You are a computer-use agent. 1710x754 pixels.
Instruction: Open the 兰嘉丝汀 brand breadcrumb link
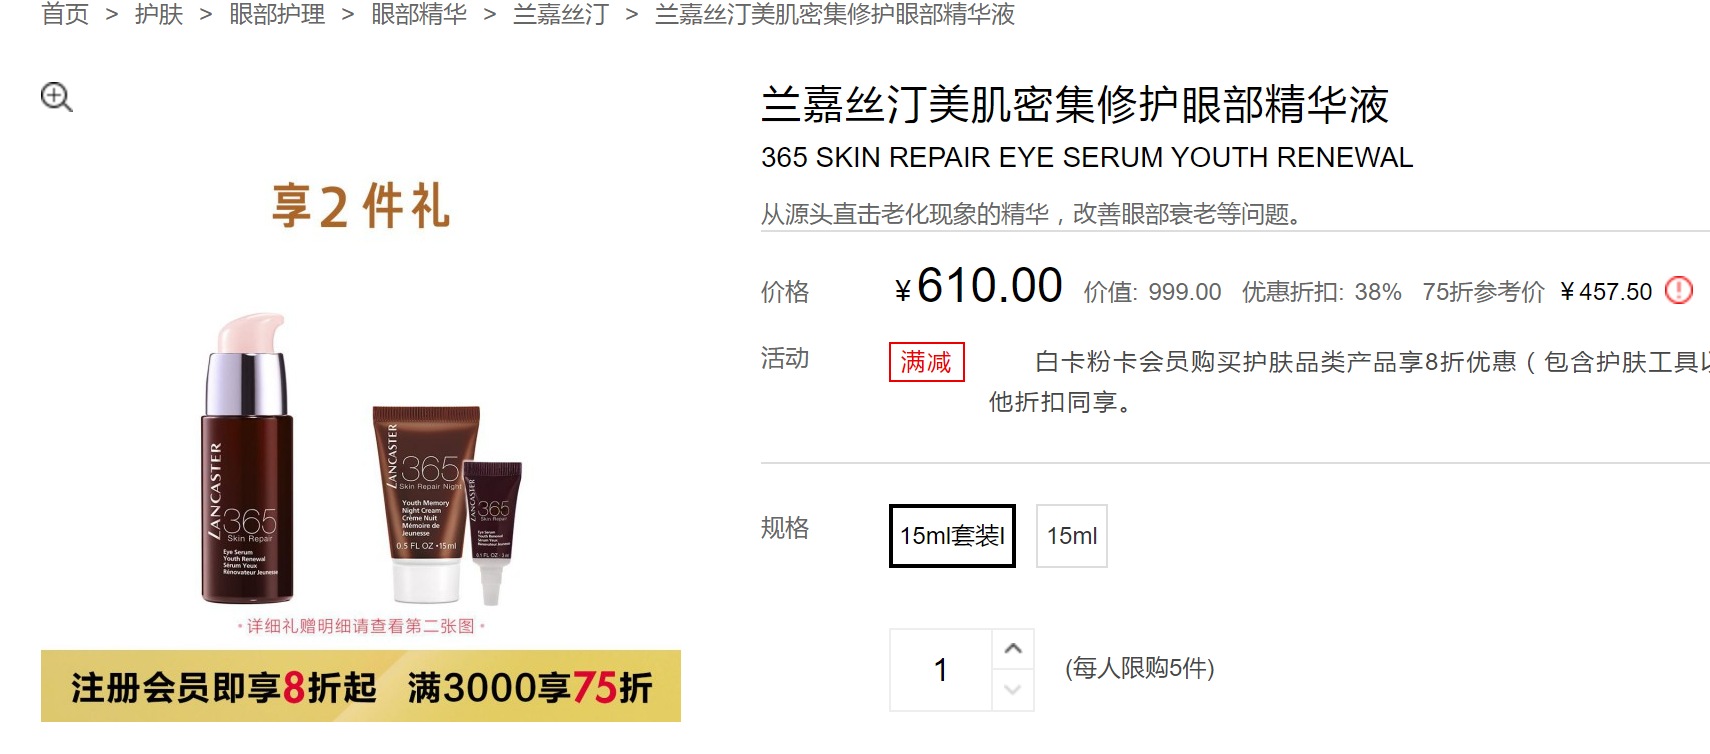click(561, 14)
